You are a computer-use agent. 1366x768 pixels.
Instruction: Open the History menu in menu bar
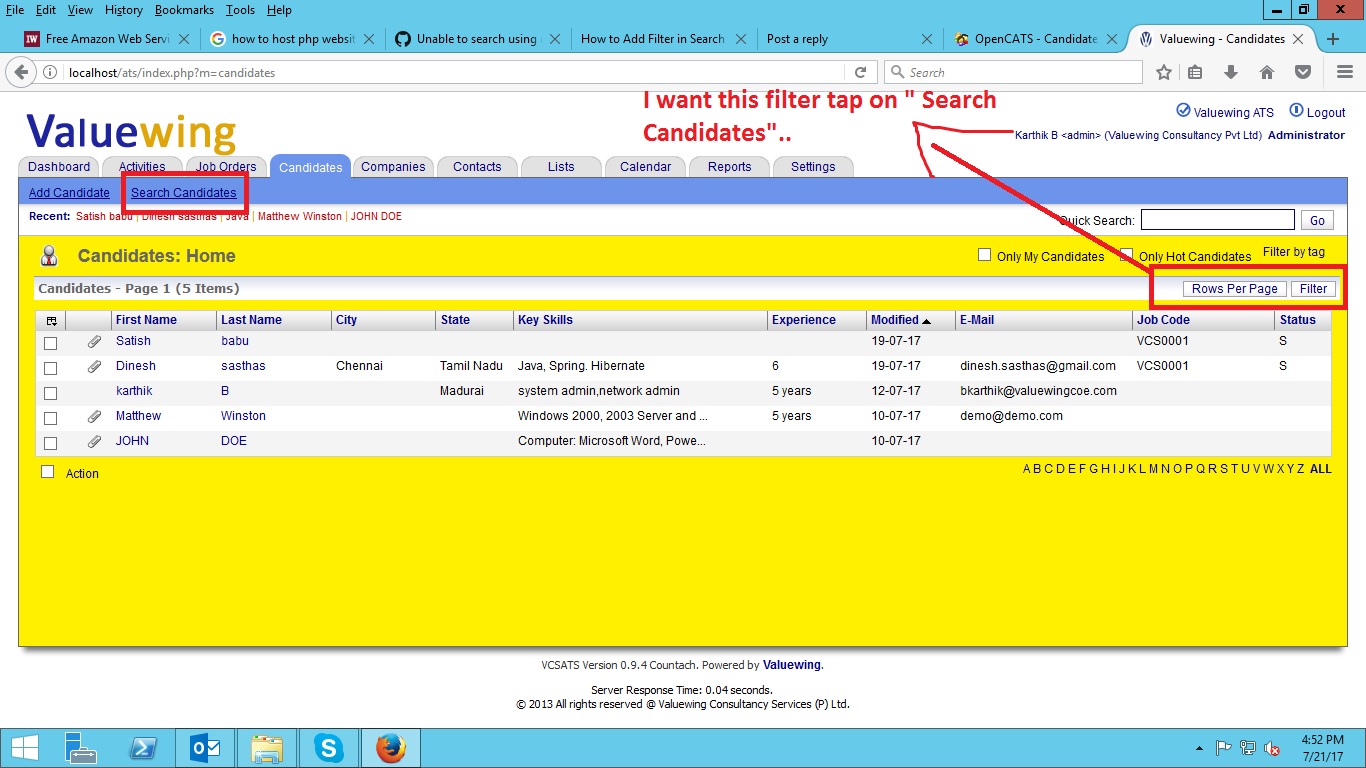pyautogui.click(x=123, y=10)
